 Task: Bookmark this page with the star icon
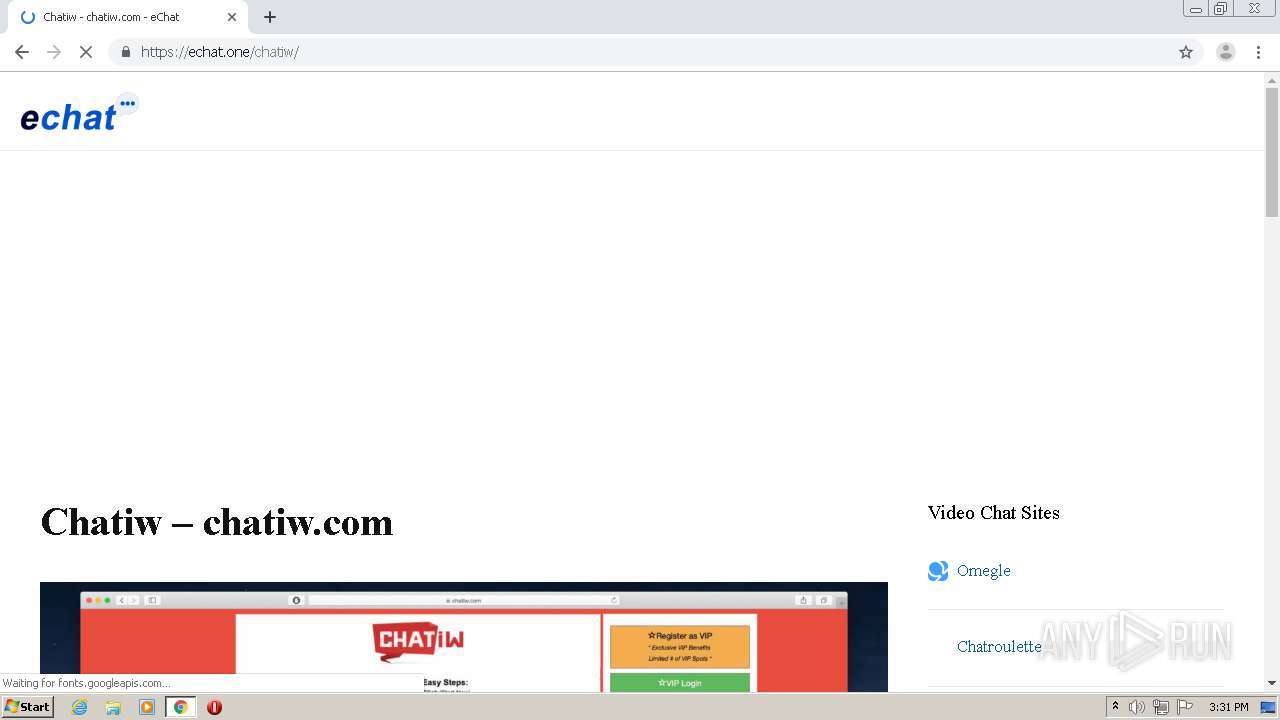(1186, 52)
